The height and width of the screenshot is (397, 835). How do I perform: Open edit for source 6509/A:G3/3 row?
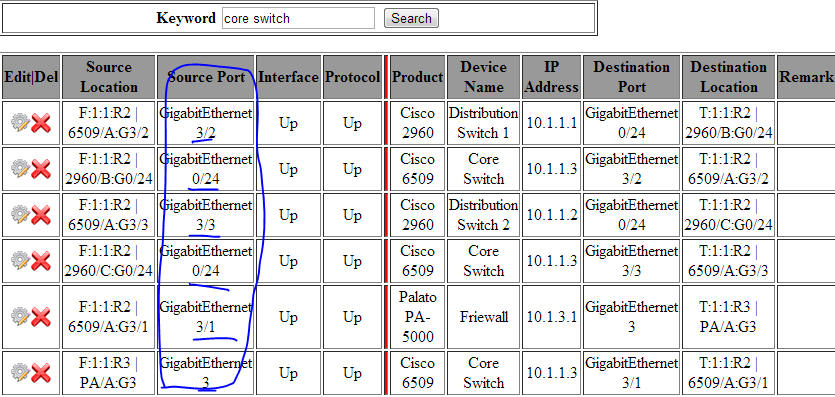(x=20, y=215)
